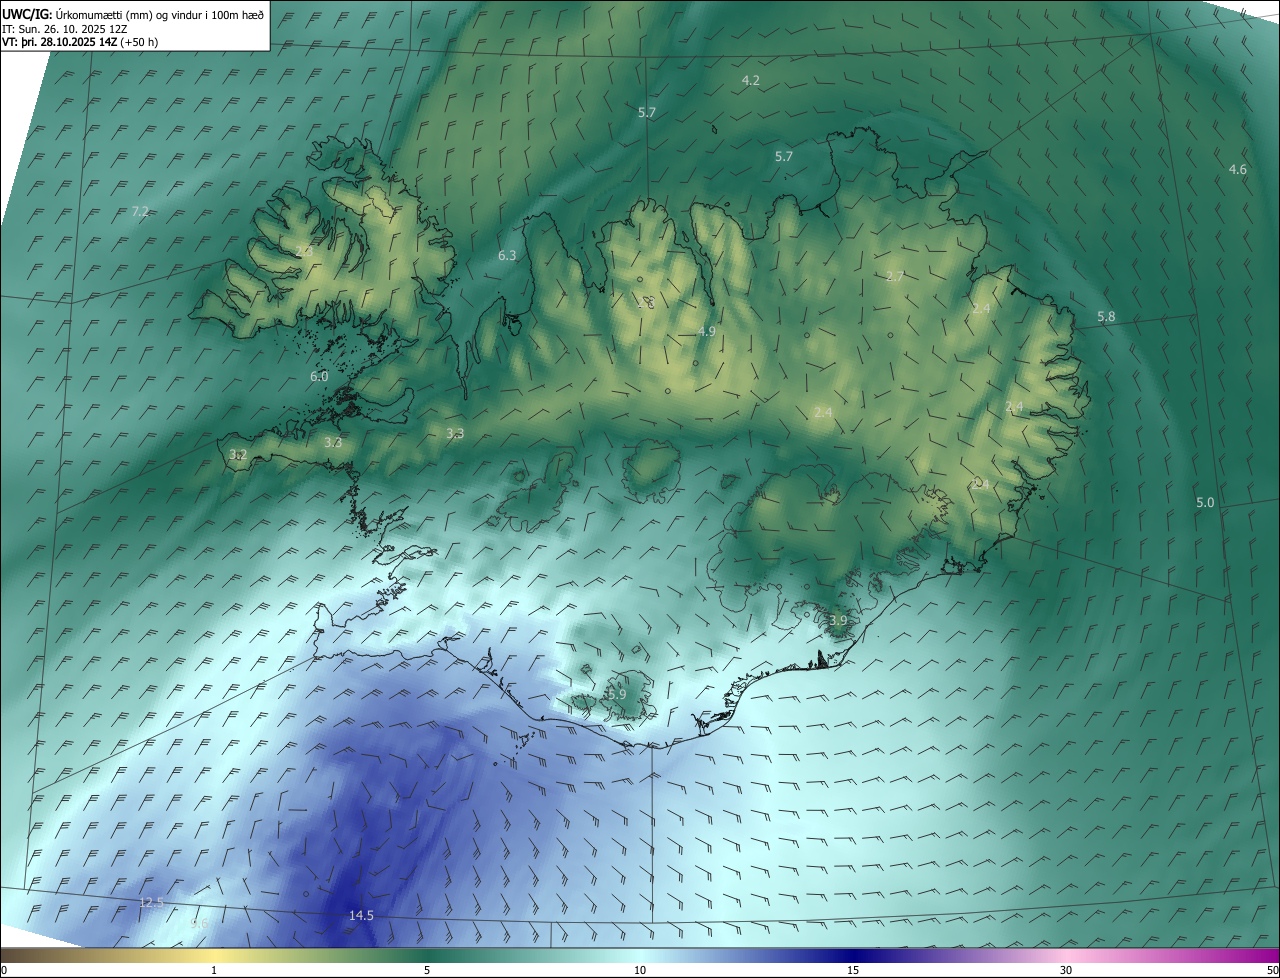Click the 2.7 value in northeast Iceland

pyautogui.click(x=895, y=277)
